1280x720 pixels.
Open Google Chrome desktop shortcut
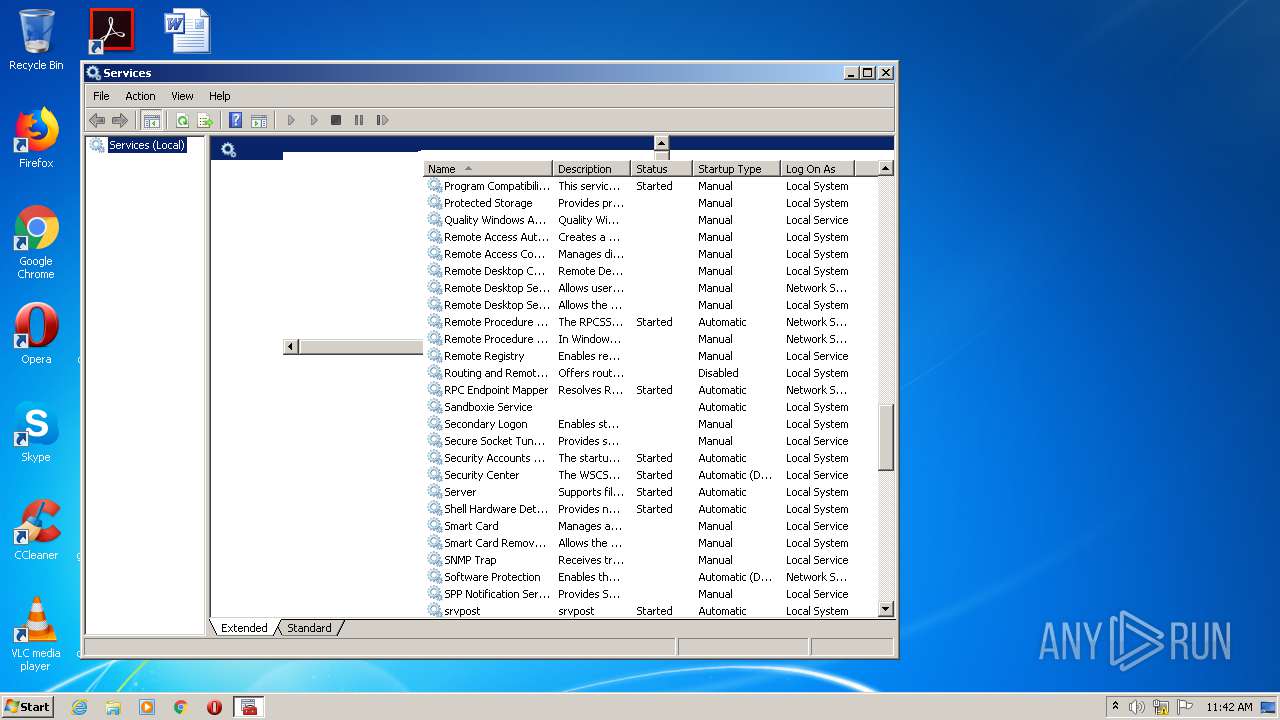36,243
